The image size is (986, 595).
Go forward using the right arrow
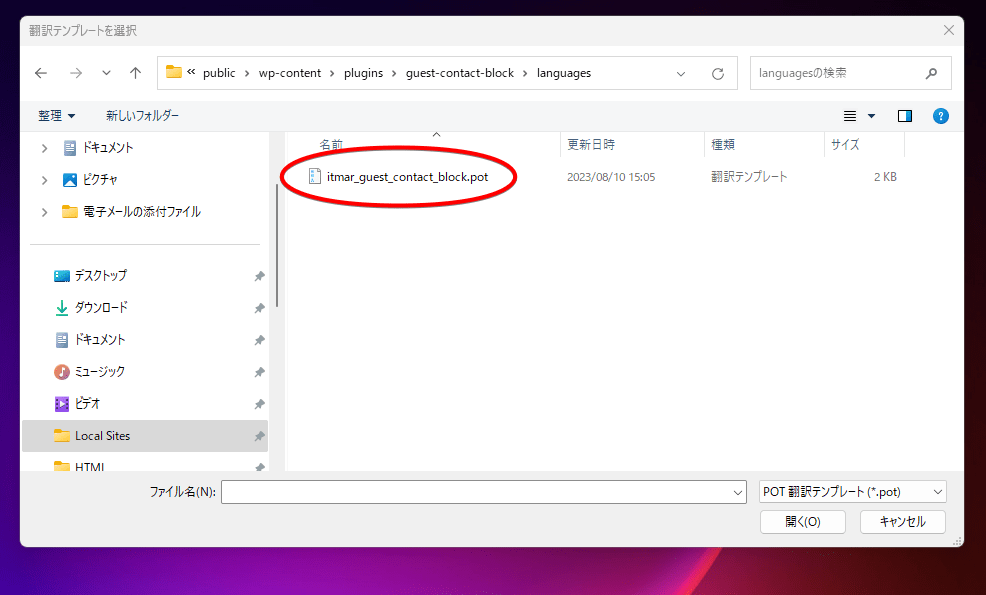click(76, 74)
